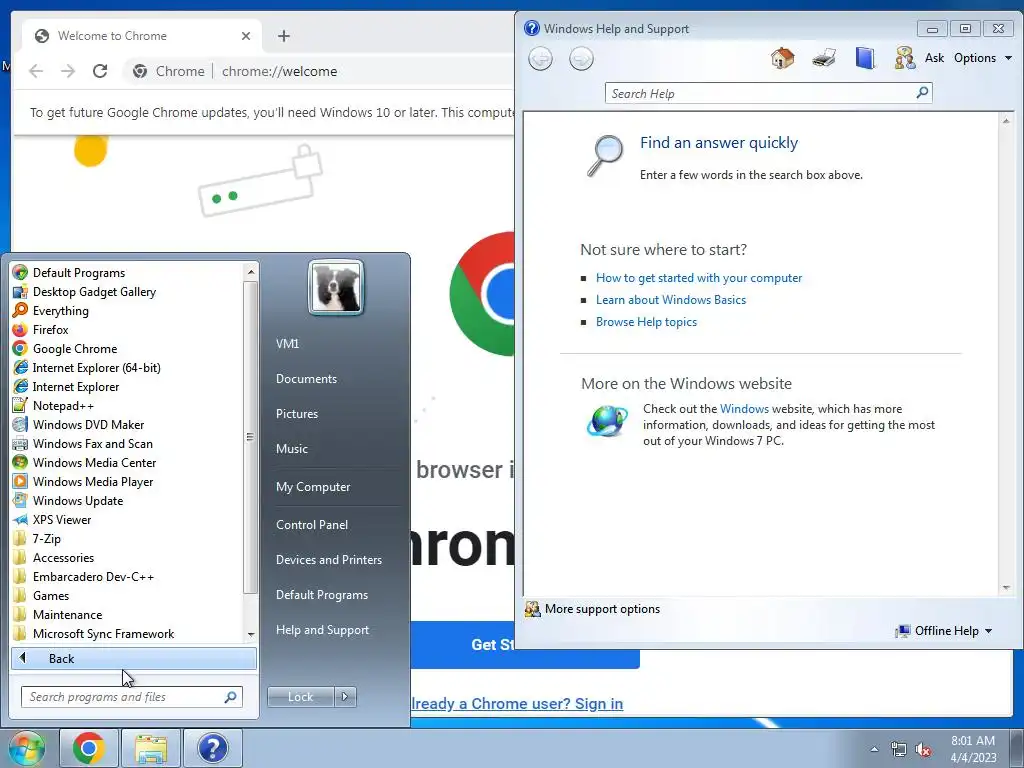
Task: Click the magnifier icon in Search Help
Action: 922,93
